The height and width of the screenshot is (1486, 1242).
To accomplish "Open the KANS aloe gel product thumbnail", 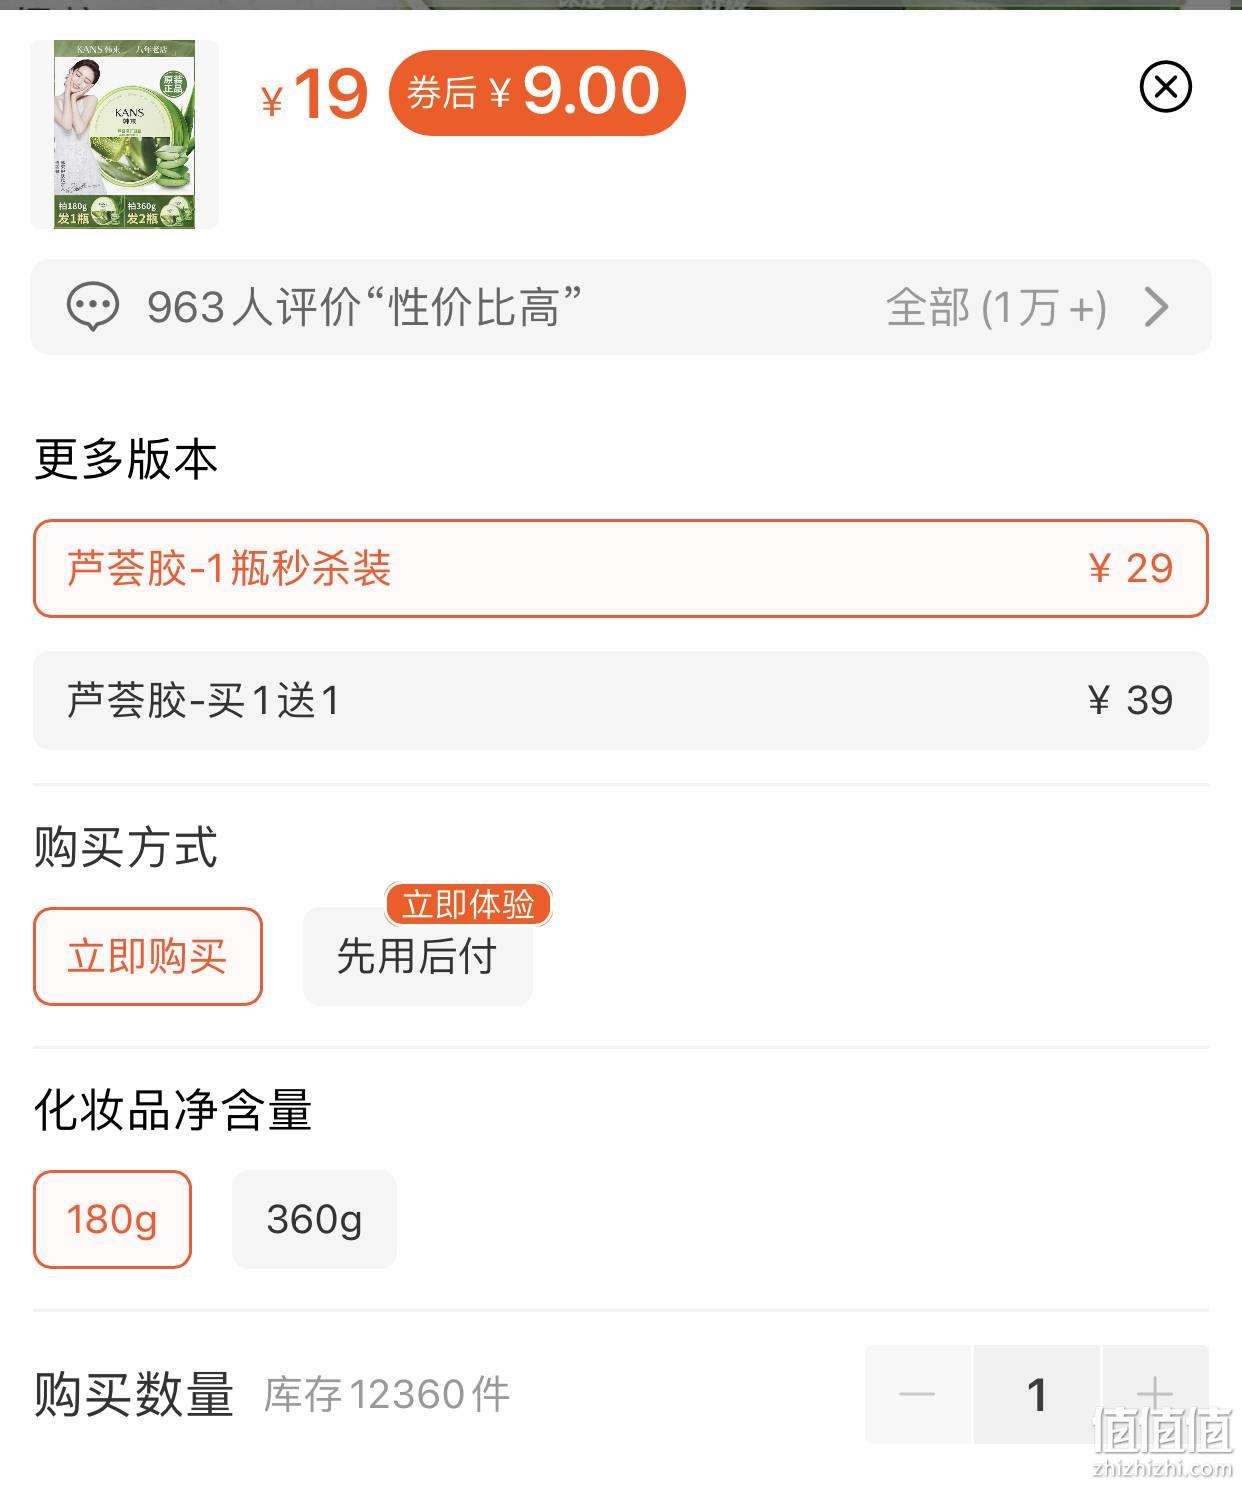I will (125, 134).
